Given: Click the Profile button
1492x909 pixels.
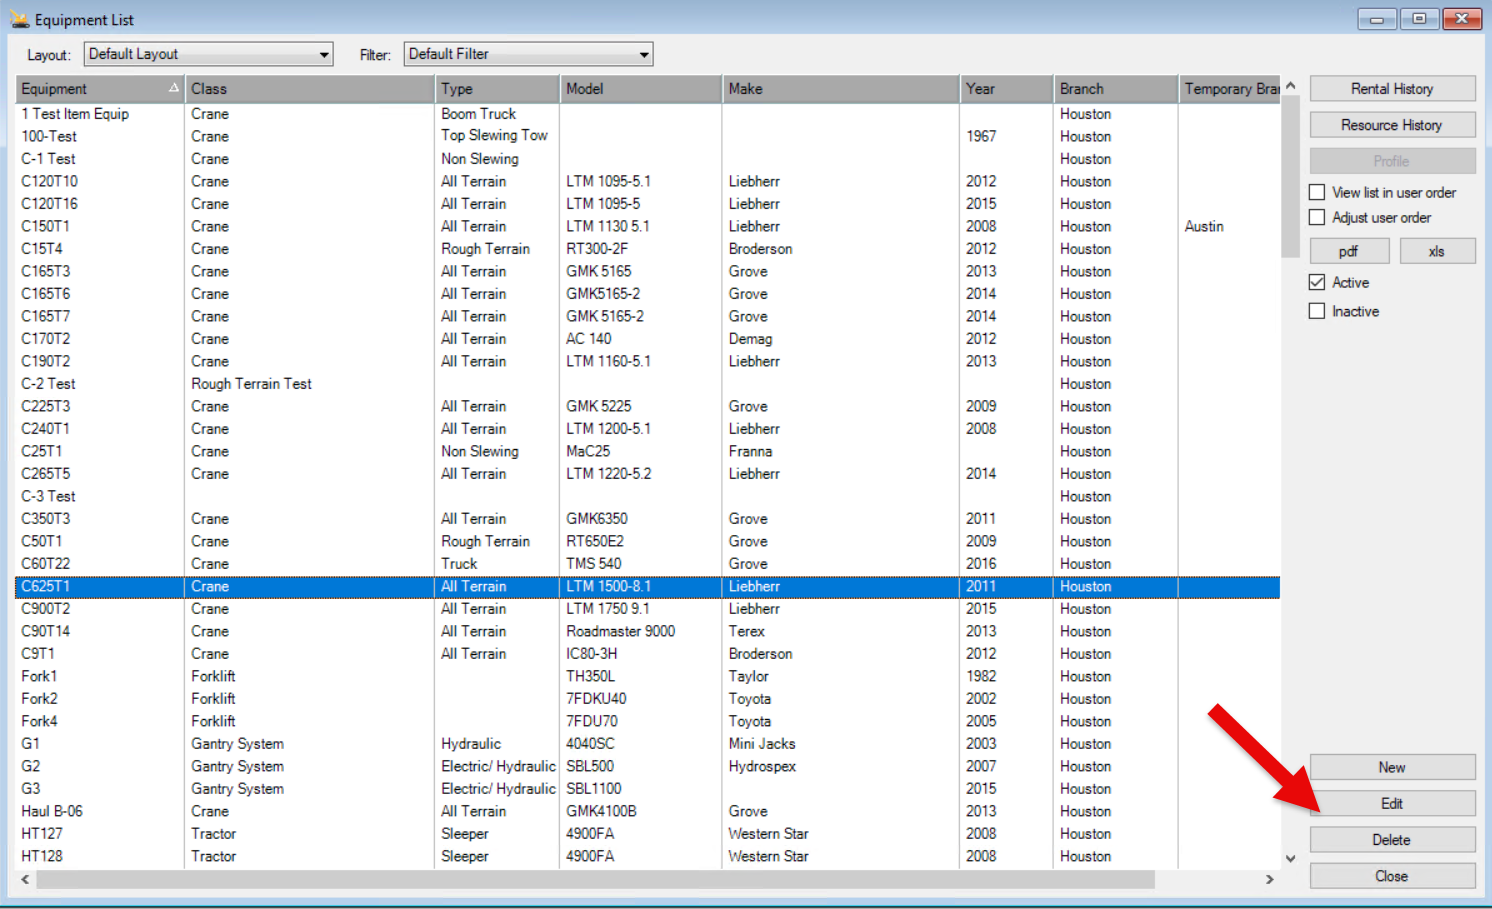Looking at the screenshot, I should [x=1392, y=161].
